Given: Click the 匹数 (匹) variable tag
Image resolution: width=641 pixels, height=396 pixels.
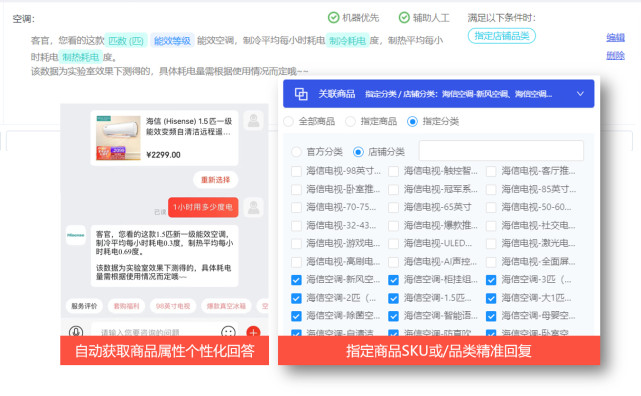Looking at the screenshot, I should point(126,41).
